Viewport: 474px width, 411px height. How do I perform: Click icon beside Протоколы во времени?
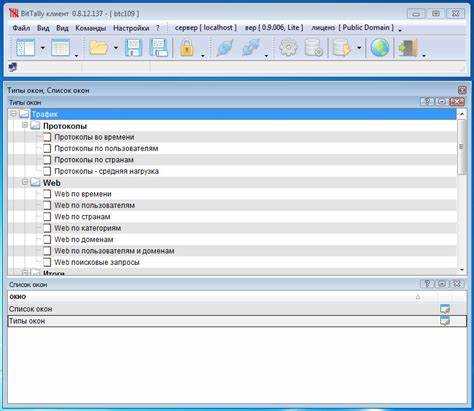click(47, 137)
